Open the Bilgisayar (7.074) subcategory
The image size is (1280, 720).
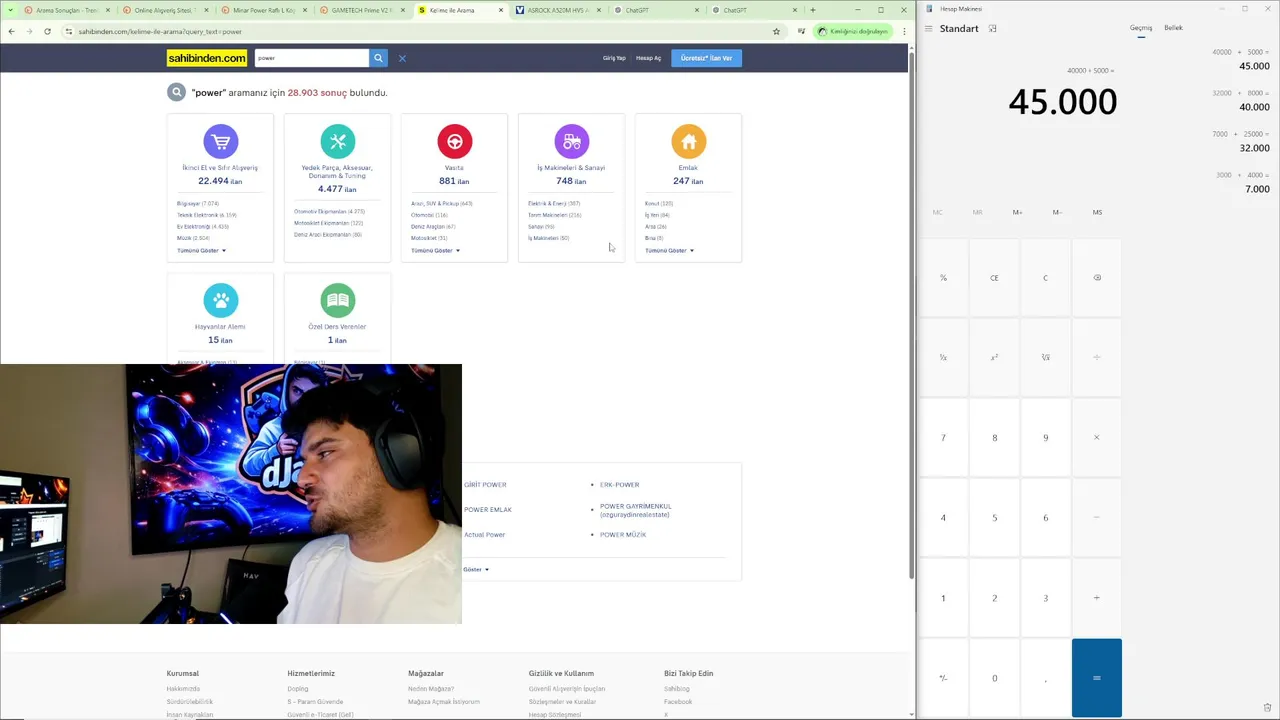pos(198,203)
